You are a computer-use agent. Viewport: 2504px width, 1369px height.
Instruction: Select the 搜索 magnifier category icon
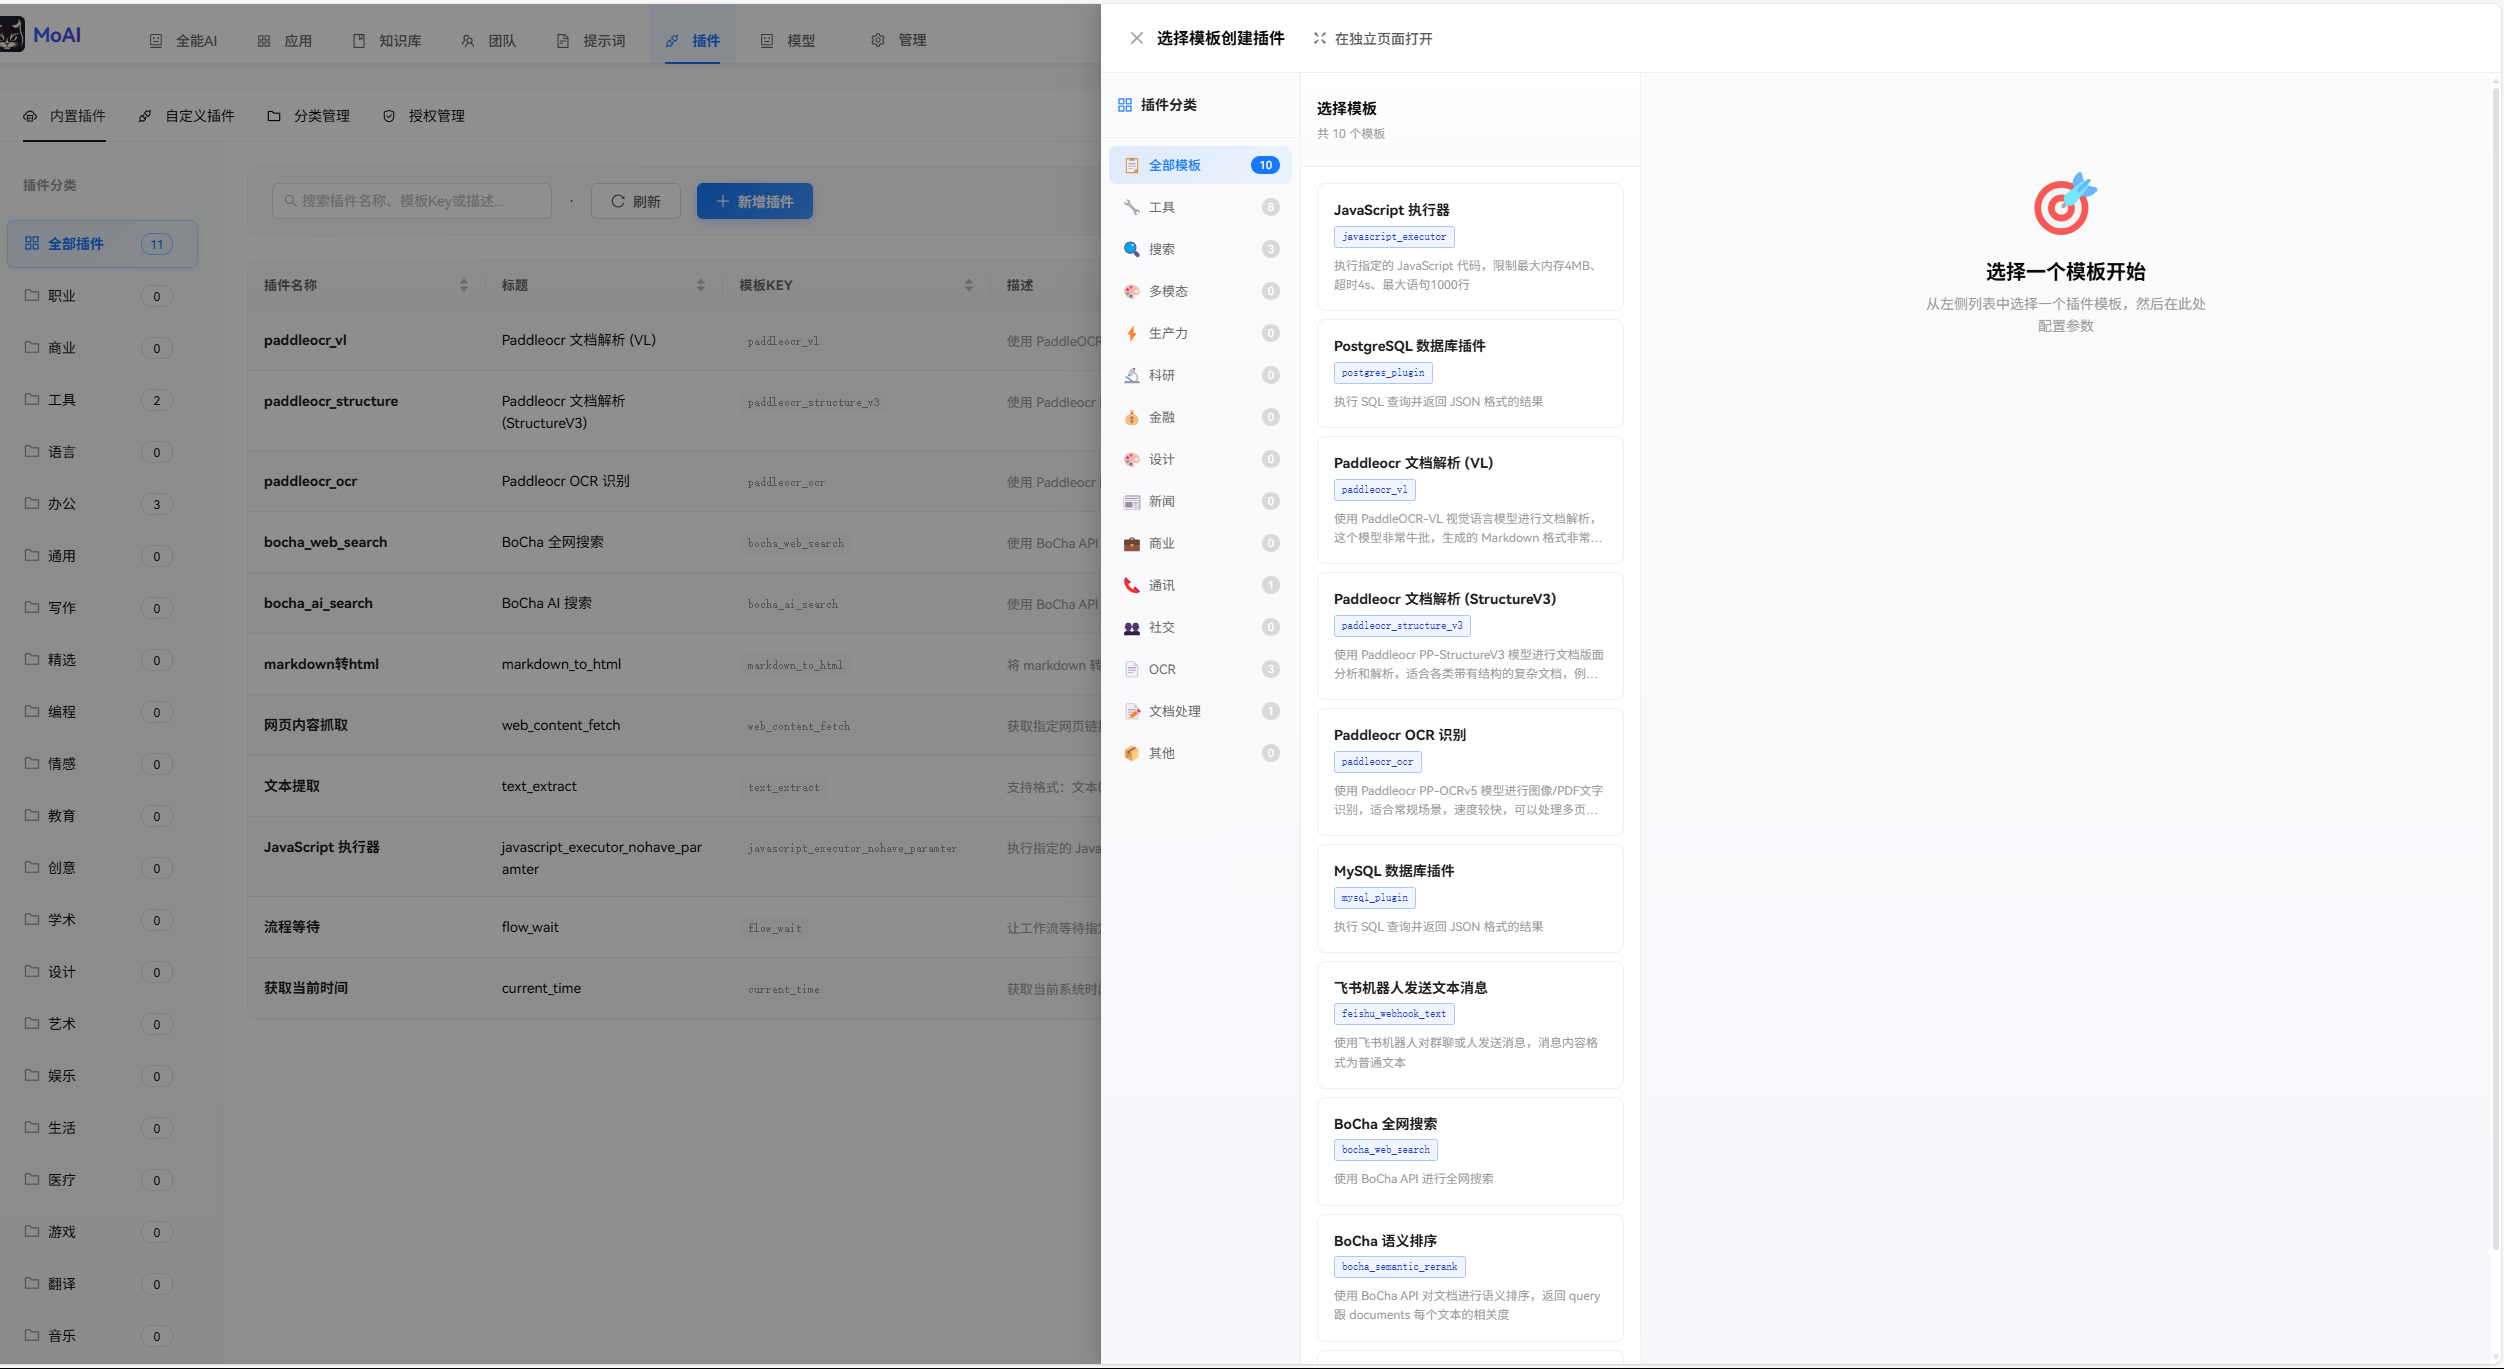tap(1131, 249)
